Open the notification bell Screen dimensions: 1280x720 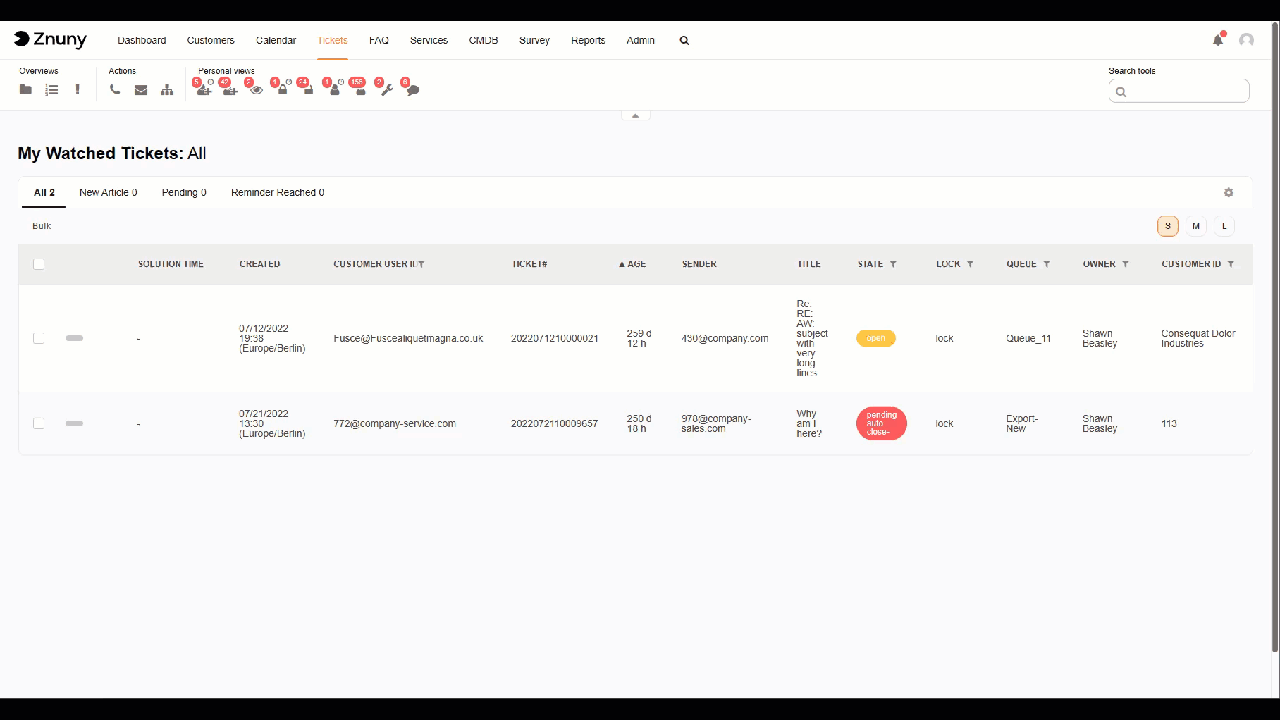click(1218, 38)
